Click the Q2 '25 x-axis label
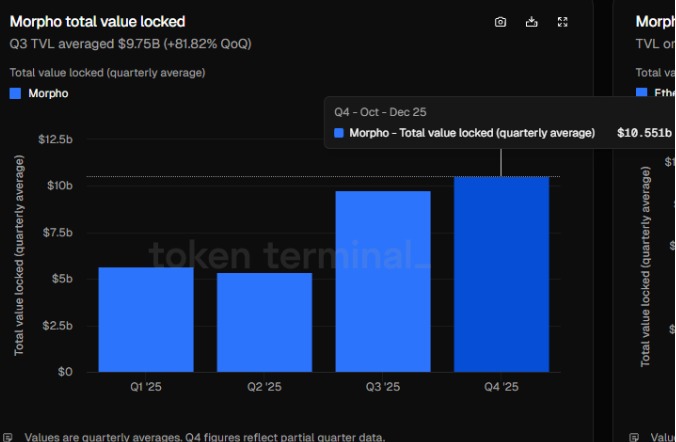 [x=264, y=387]
